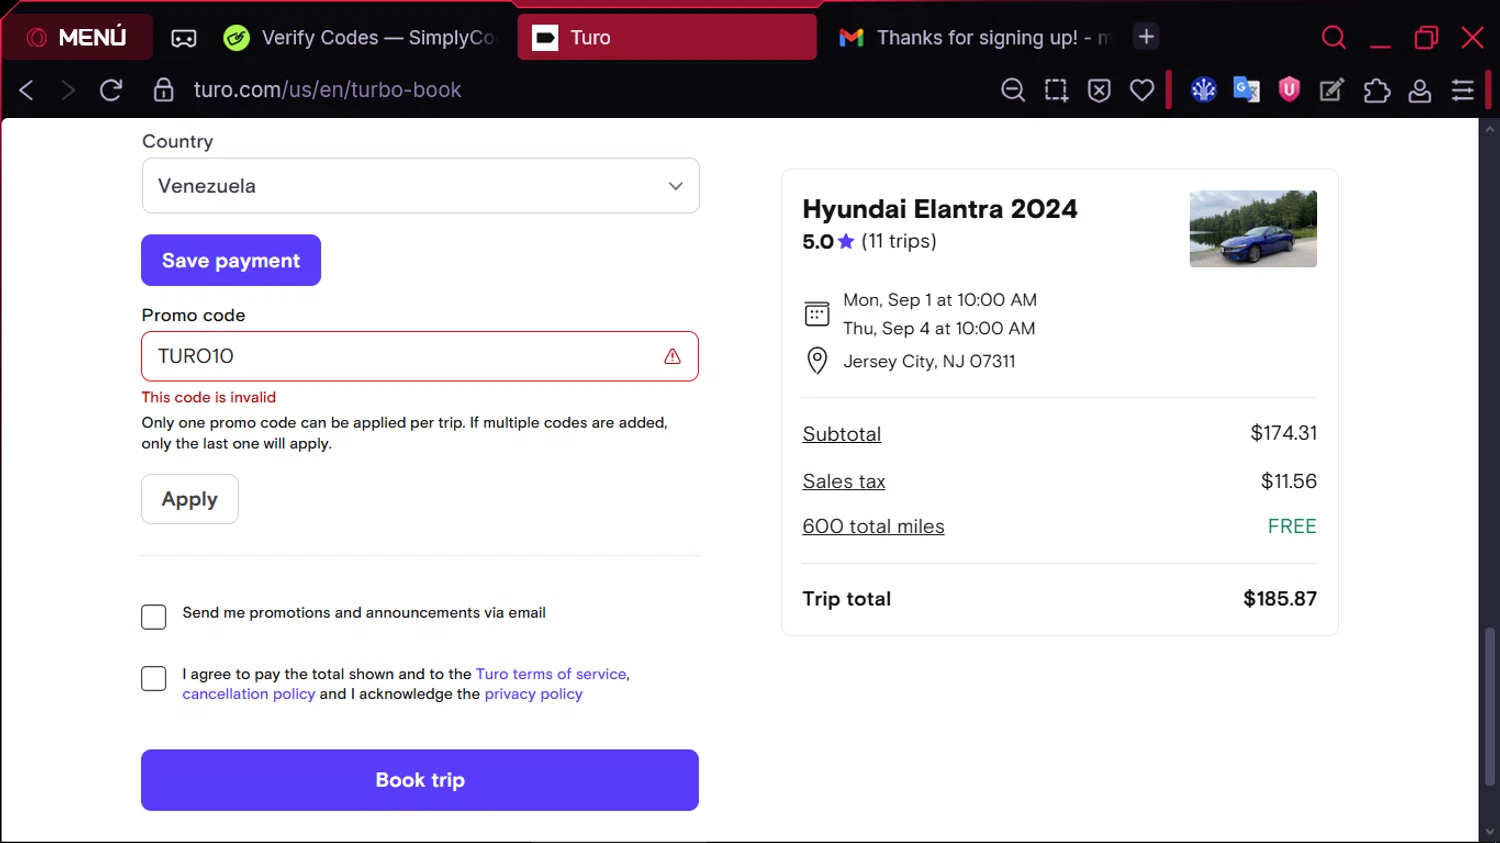Image resolution: width=1500 pixels, height=843 pixels.
Task: Click the Country dropdown chevron arrow
Action: (x=676, y=186)
